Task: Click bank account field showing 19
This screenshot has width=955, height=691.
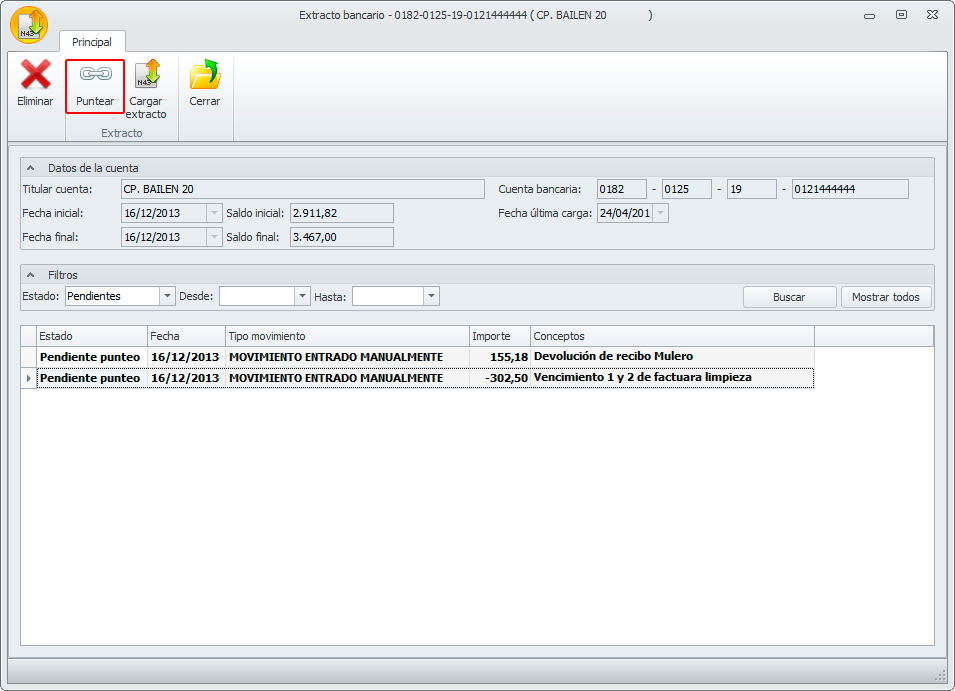Action: pos(752,189)
